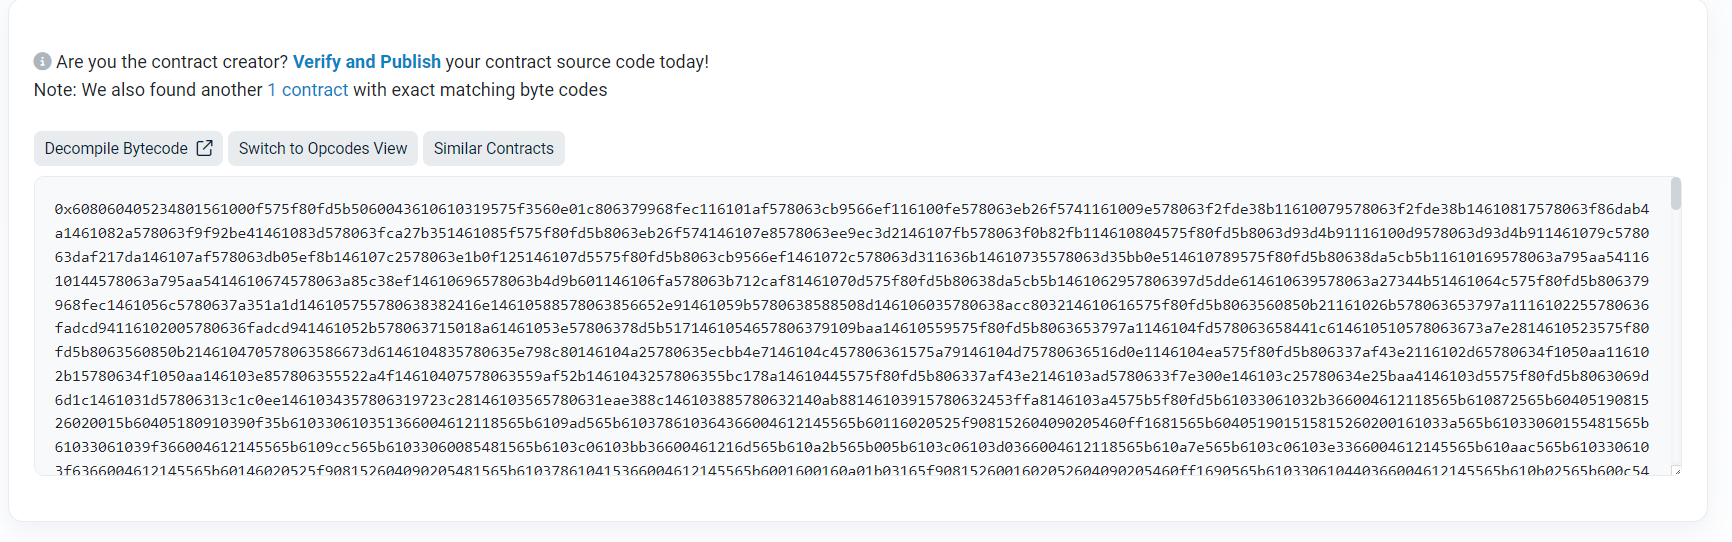
Task: Click the bytecode line starting with 968fec1461056c
Action: pos(851,305)
